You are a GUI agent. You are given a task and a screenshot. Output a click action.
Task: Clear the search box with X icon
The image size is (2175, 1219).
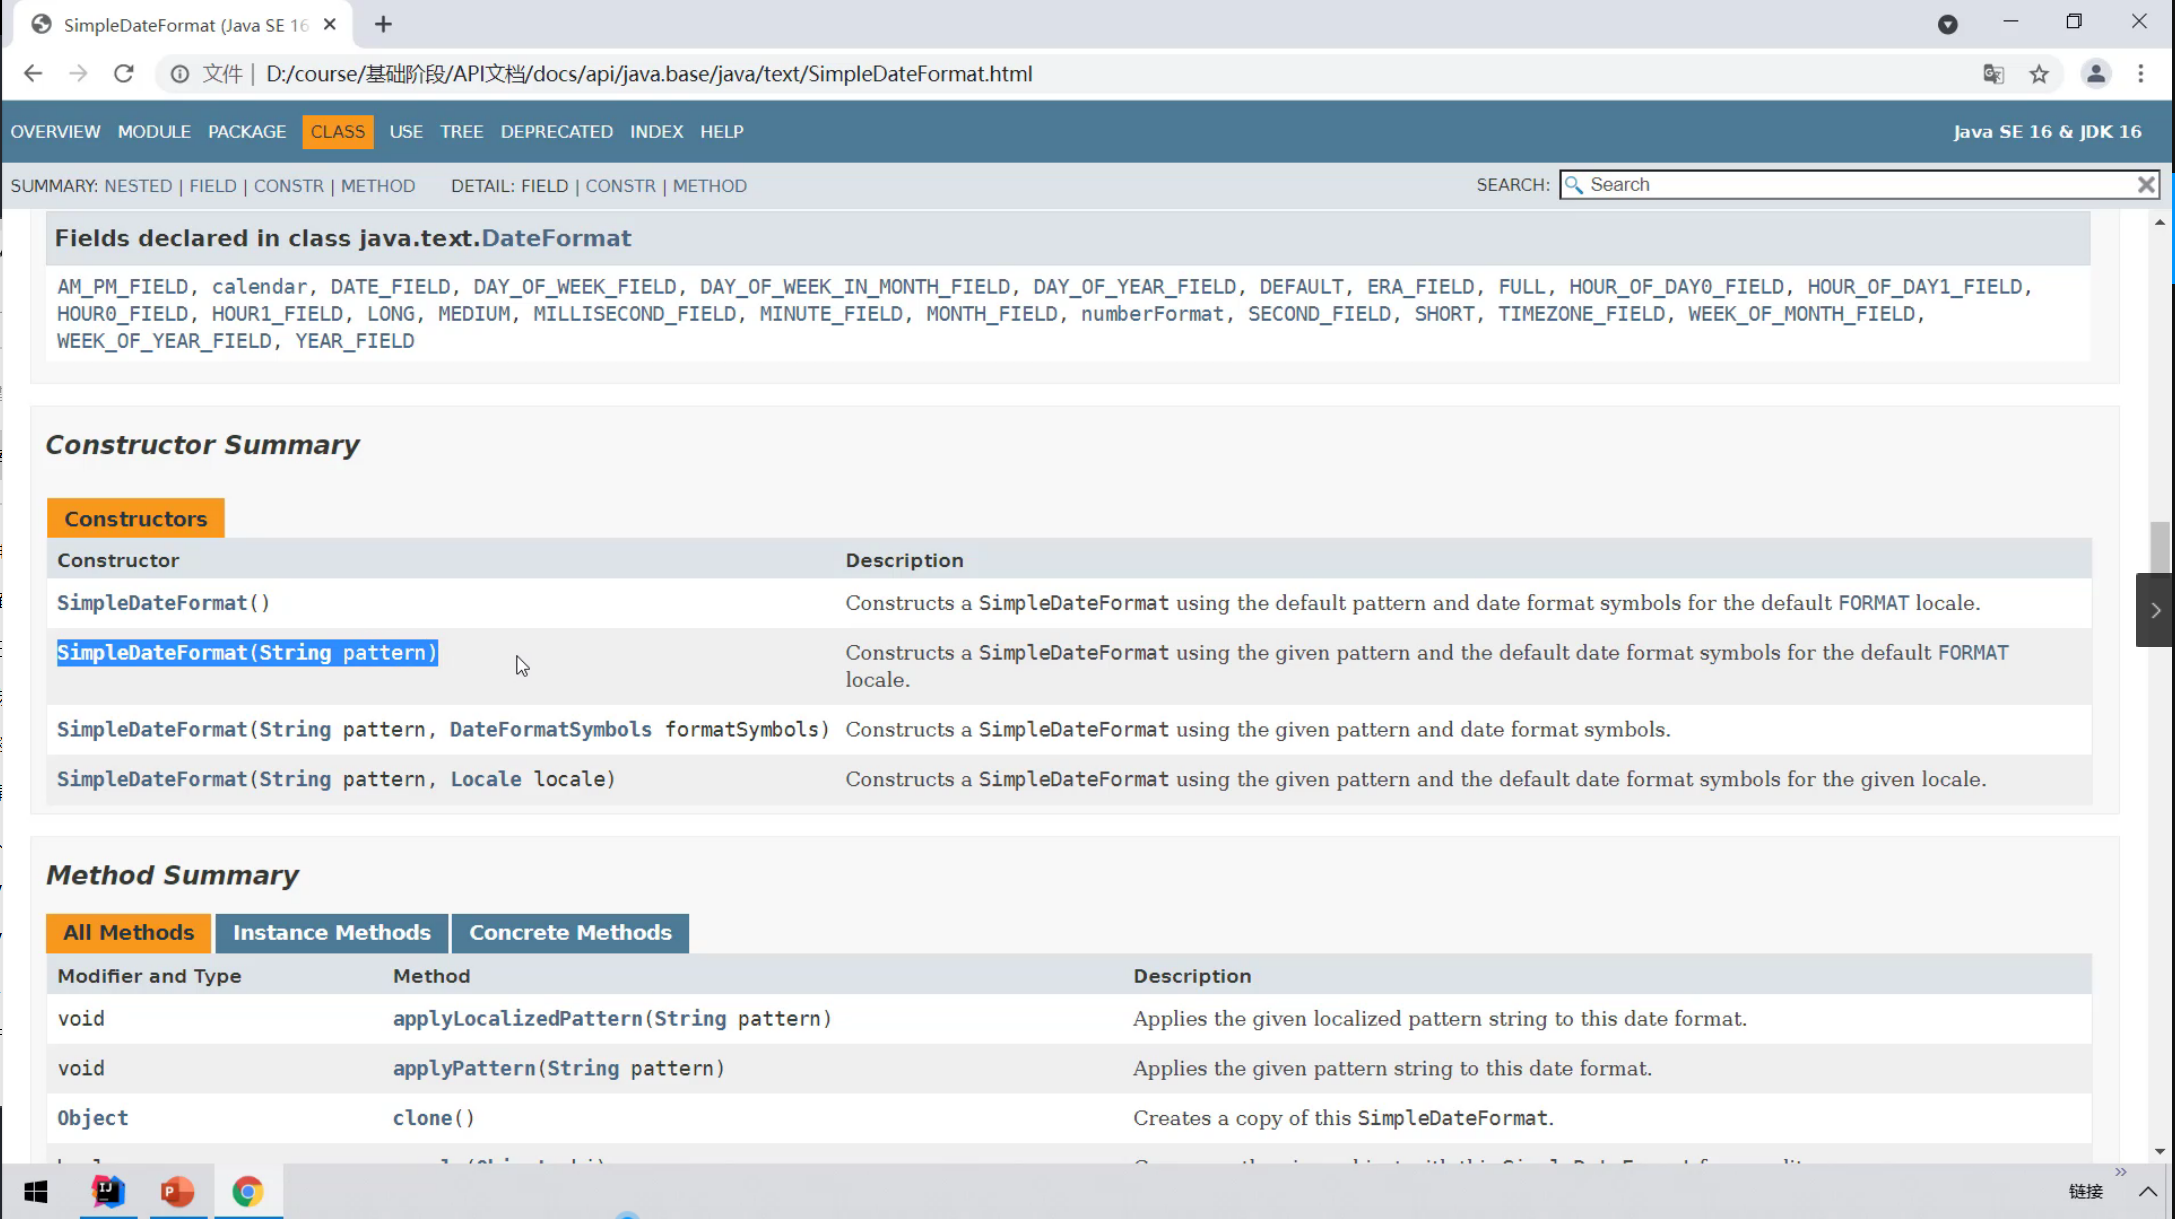pyautogui.click(x=2146, y=185)
